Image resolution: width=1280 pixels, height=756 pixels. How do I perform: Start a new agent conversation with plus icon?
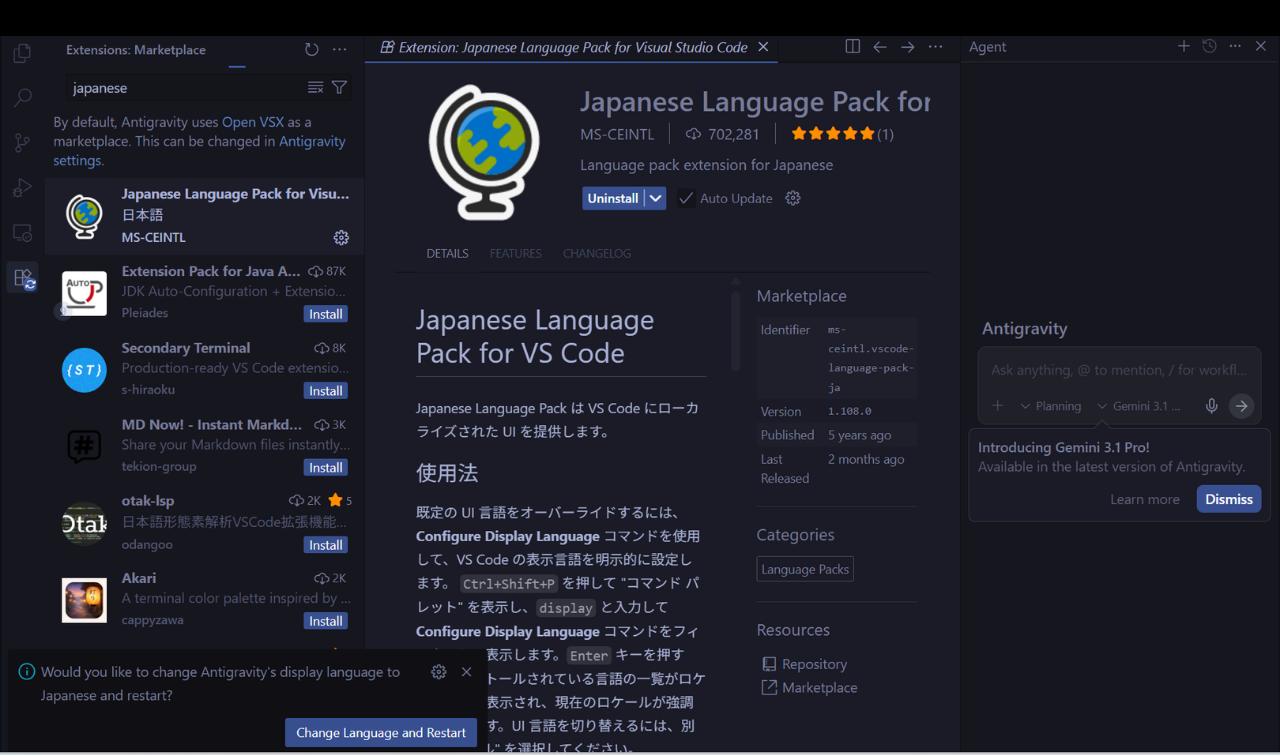[1183, 47]
